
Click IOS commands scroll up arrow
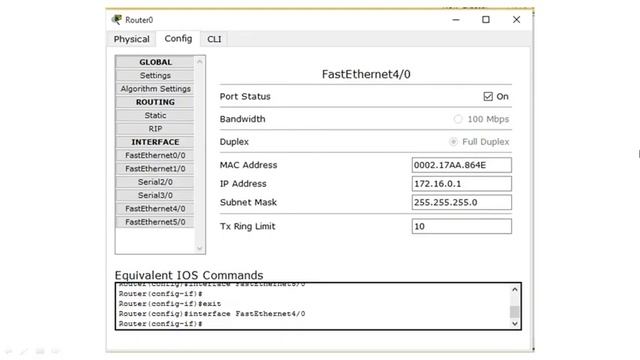(515, 289)
